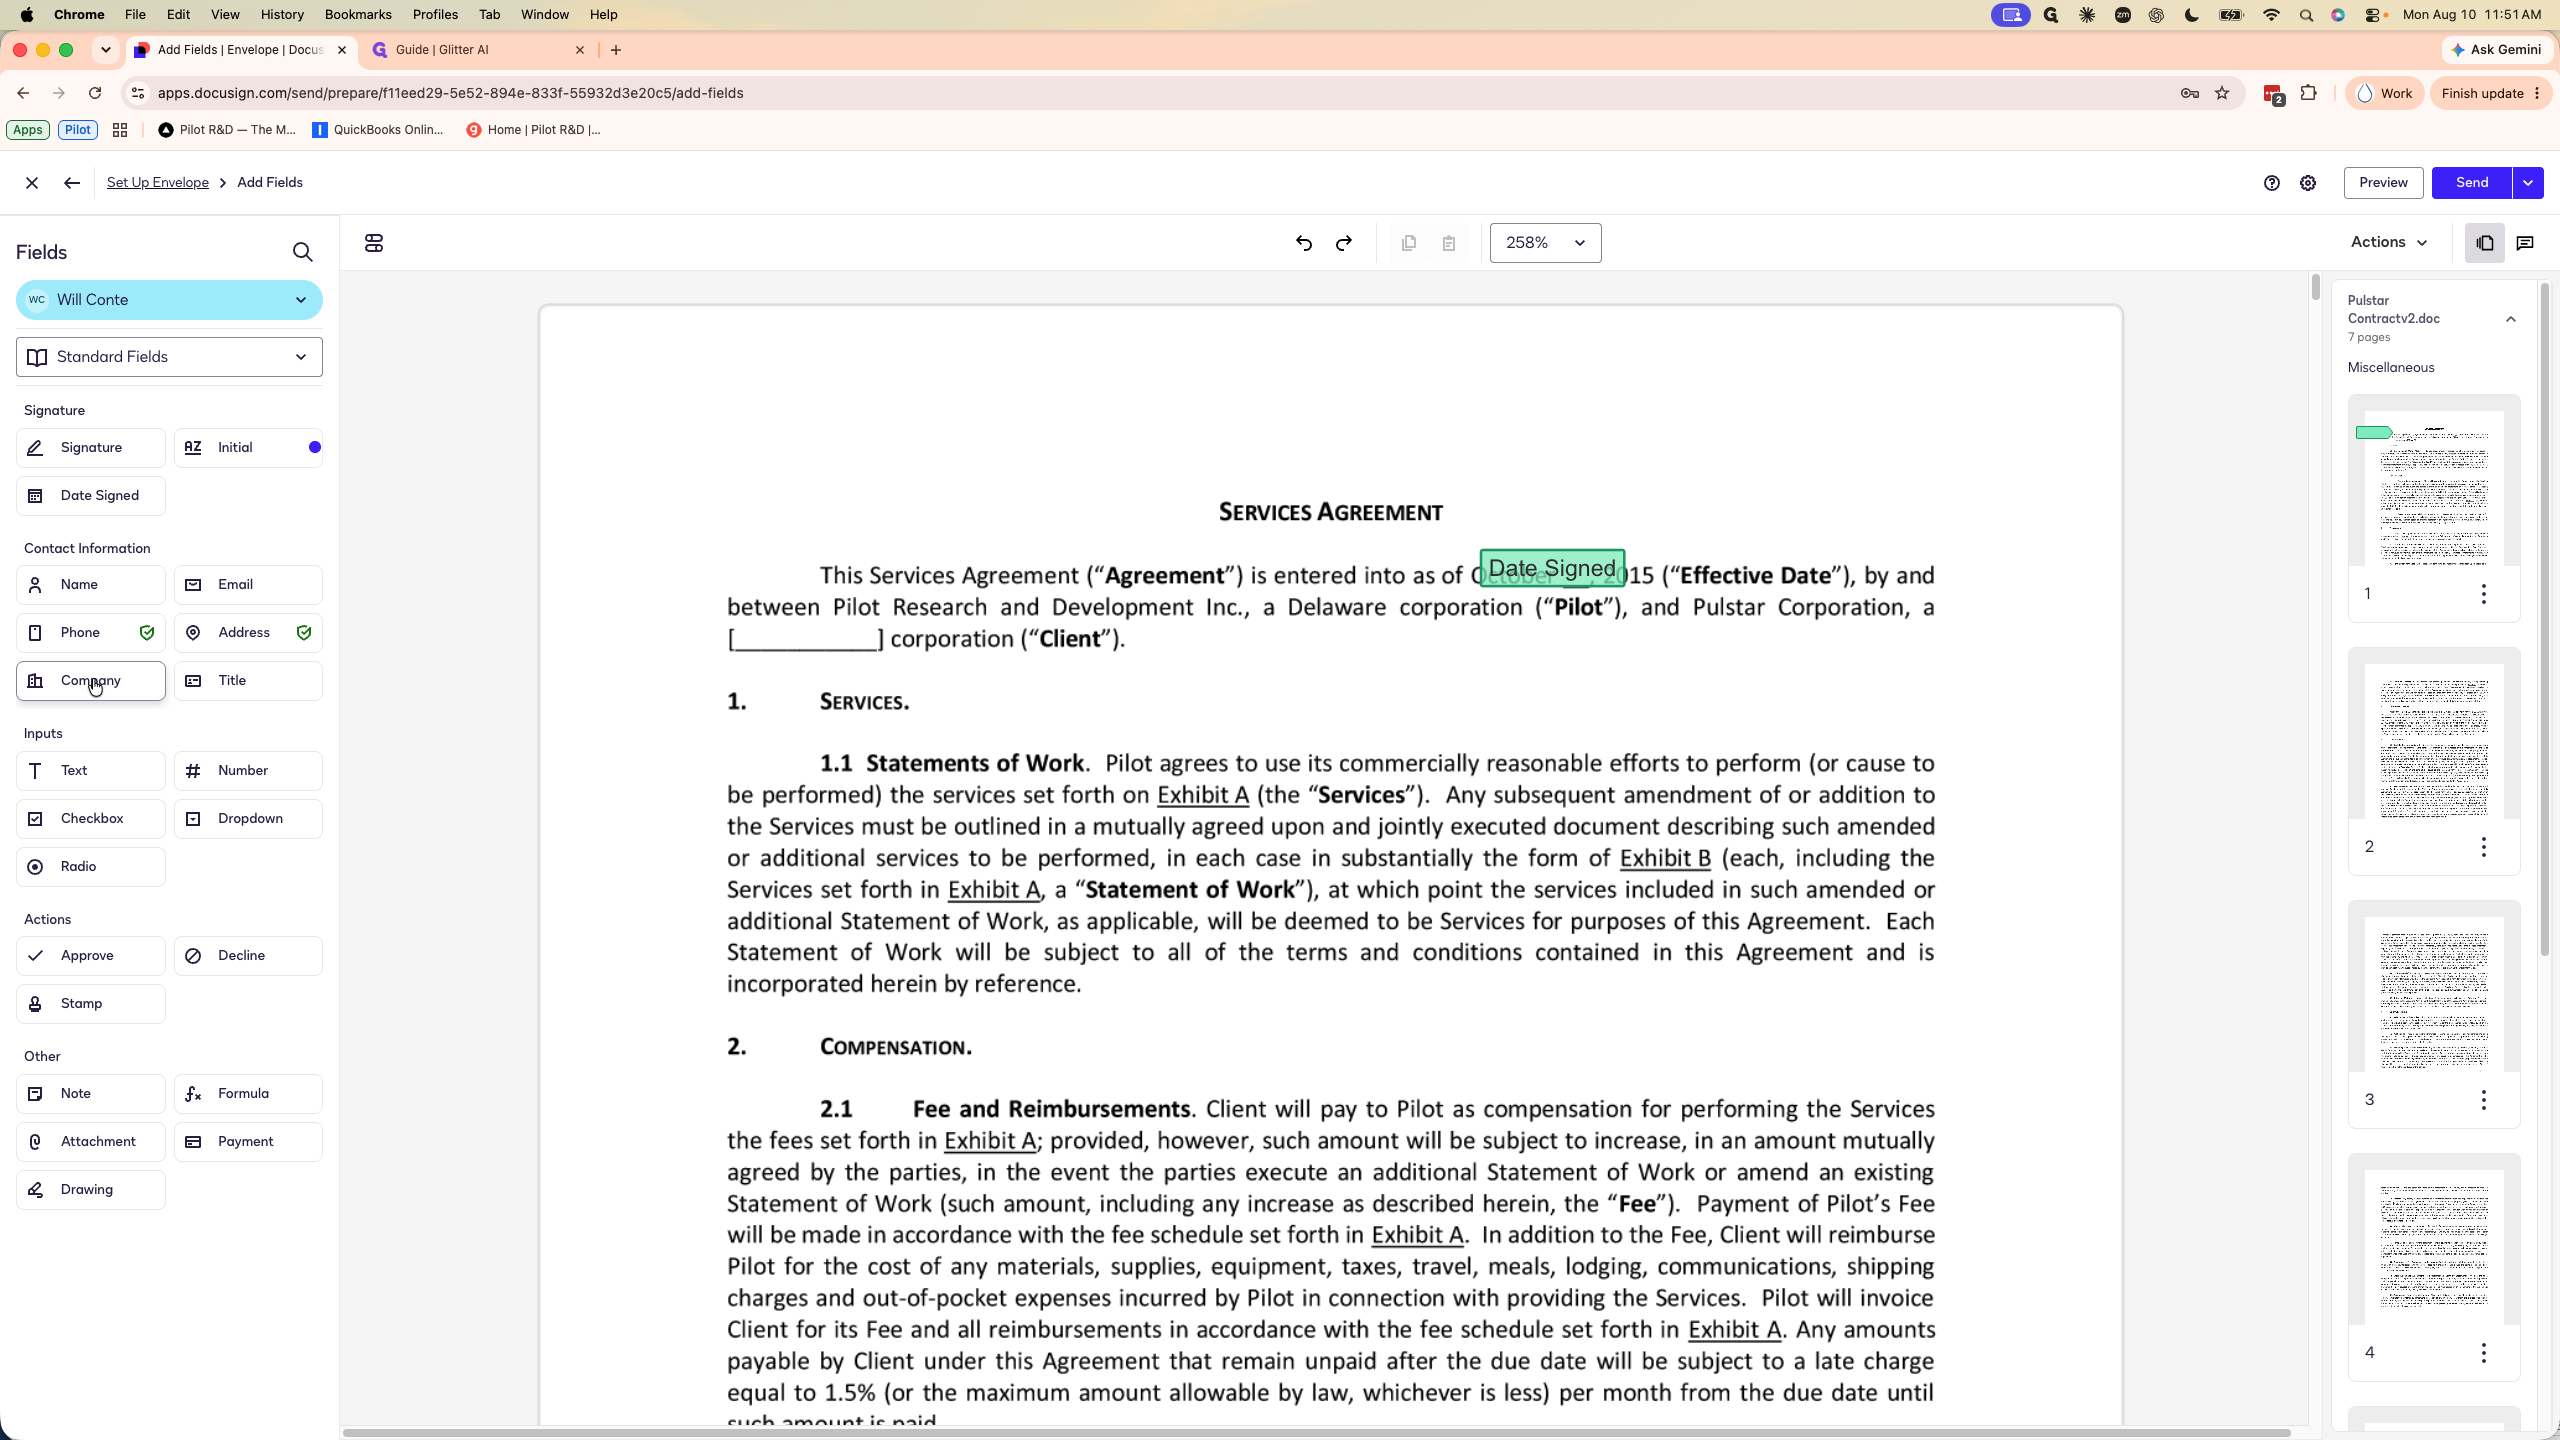Select the Attachment field
The height and width of the screenshot is (1440, 2560).
[x=91, y=1142]
